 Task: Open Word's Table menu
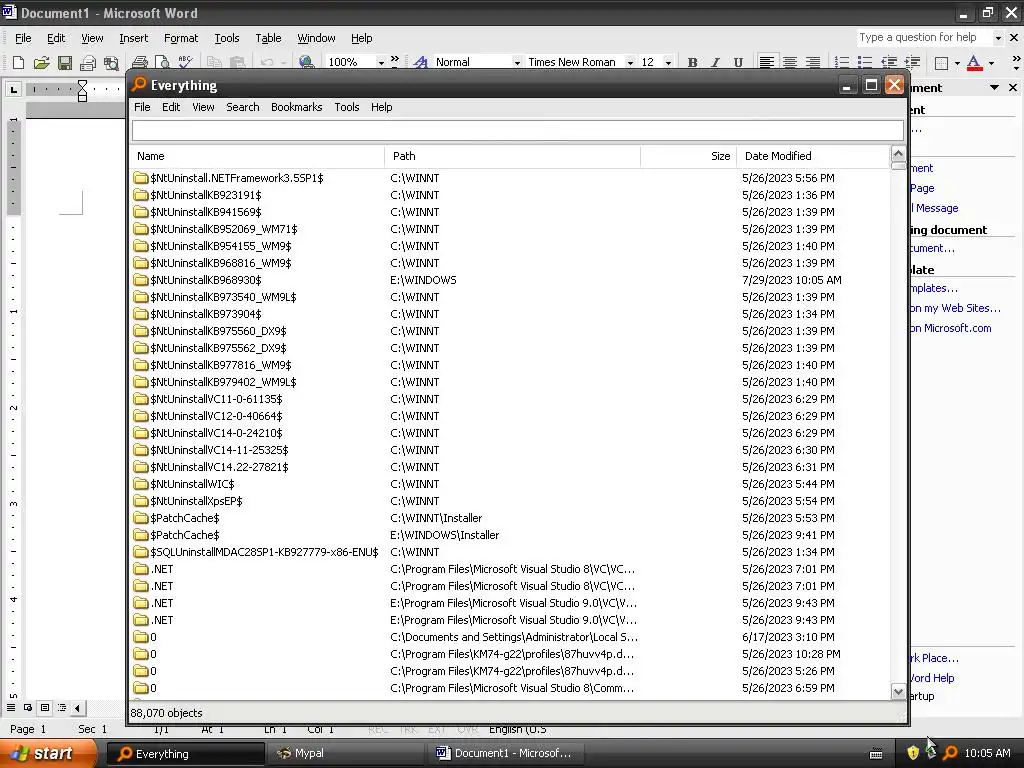pos(268,38)
